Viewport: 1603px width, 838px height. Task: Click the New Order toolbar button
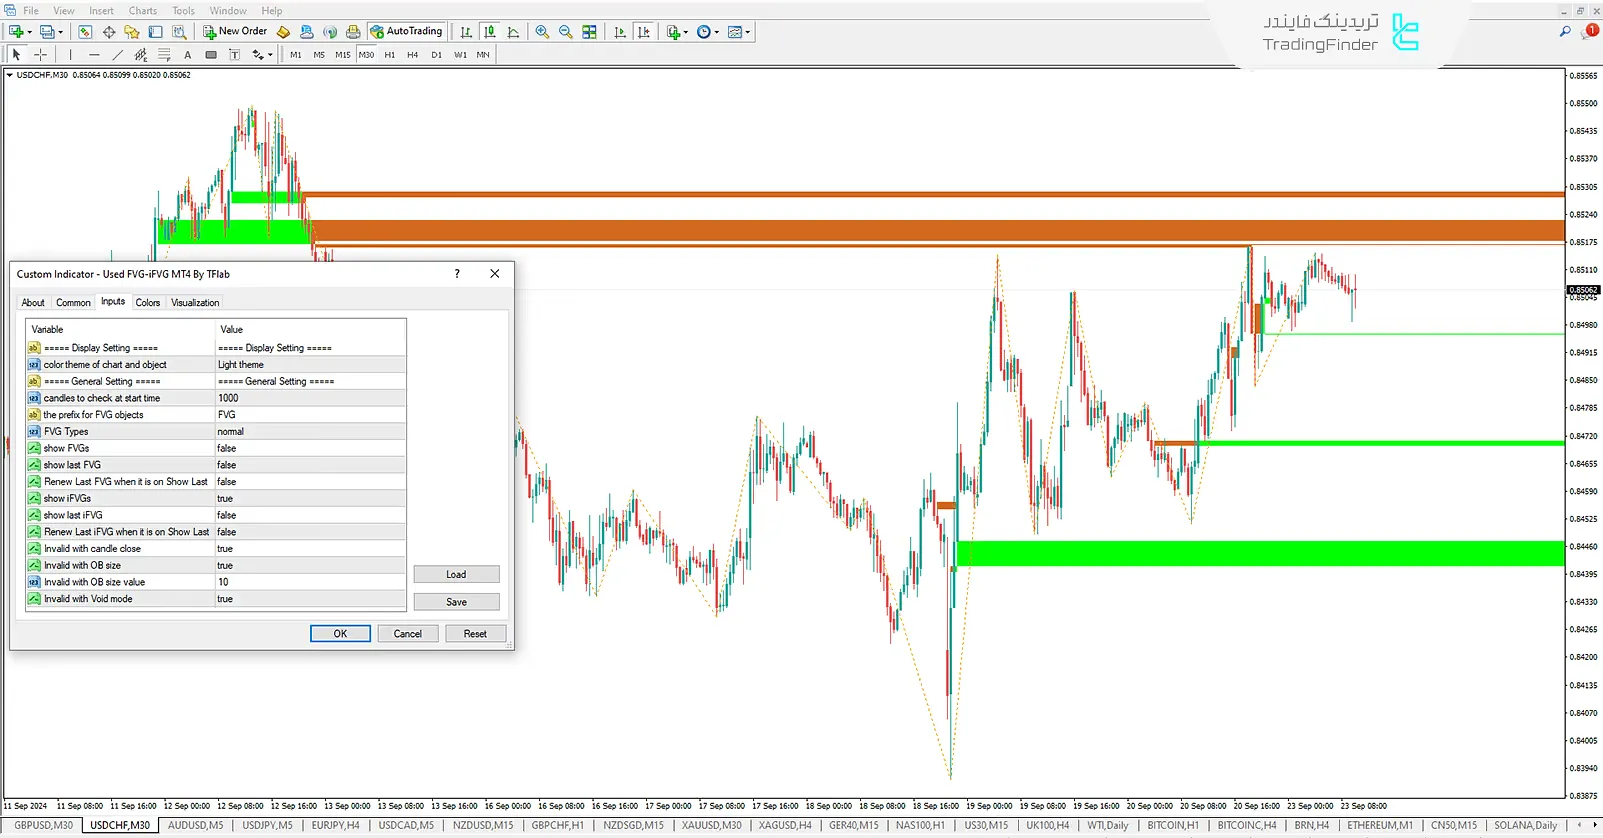click(235, 32)
